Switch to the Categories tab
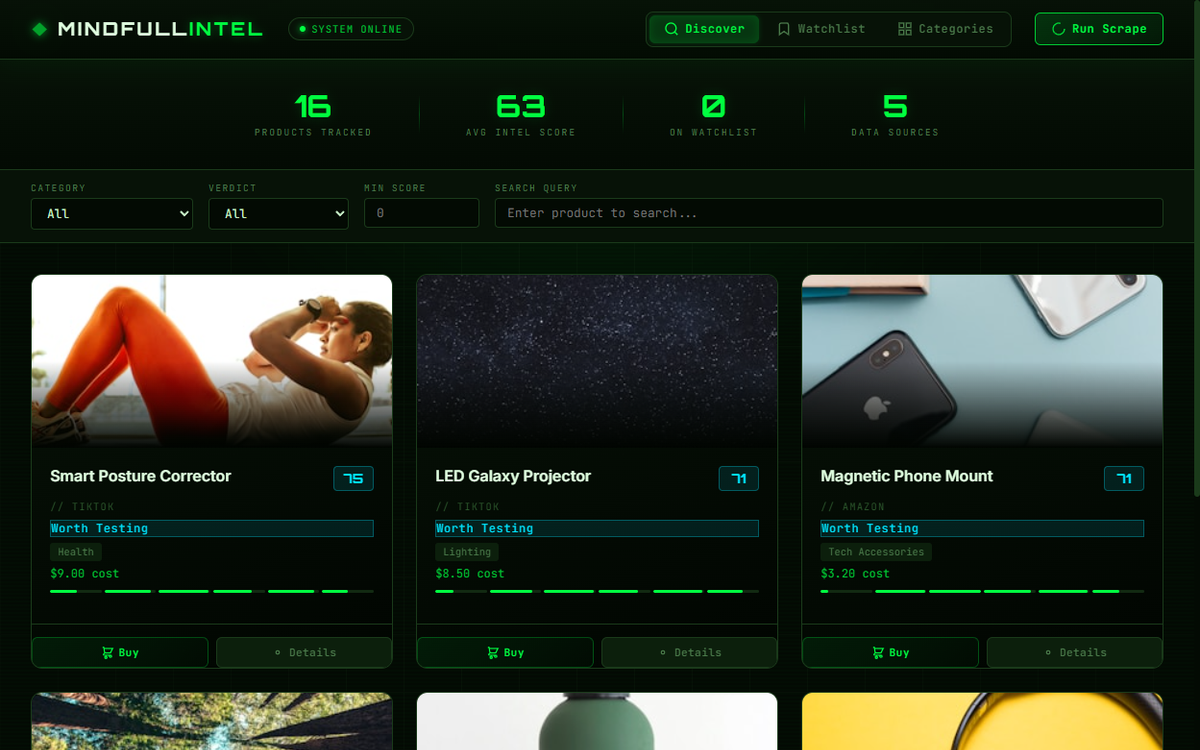1200x750 pixels. point(945,29)
